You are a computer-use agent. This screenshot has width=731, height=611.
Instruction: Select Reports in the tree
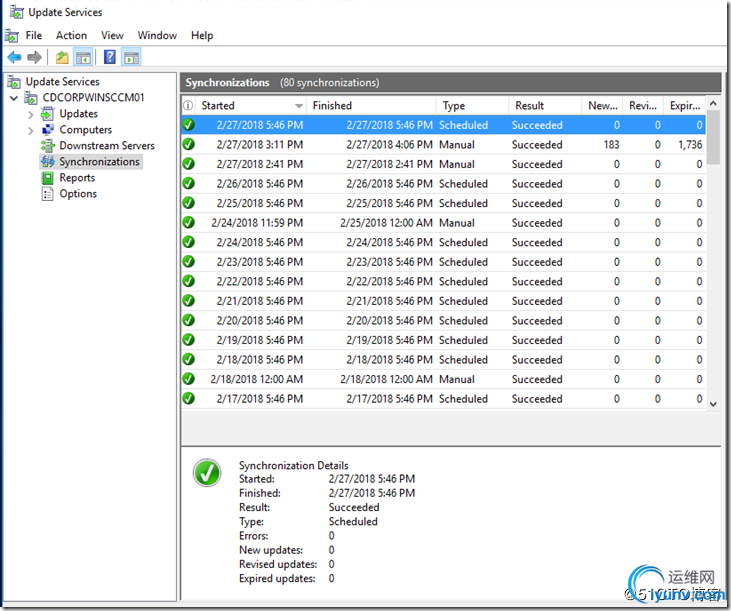pos(77,178)
